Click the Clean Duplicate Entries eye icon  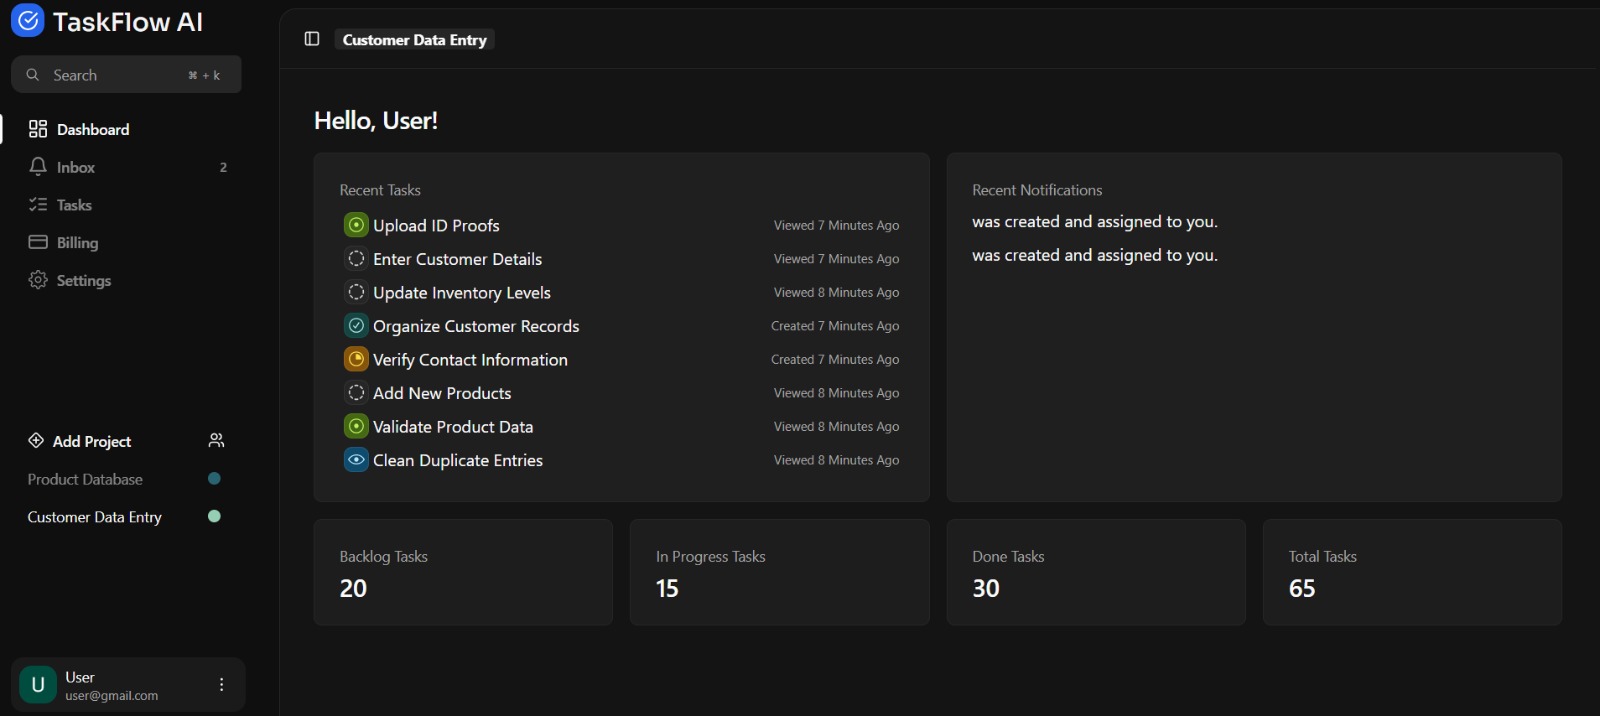point(356,460)
